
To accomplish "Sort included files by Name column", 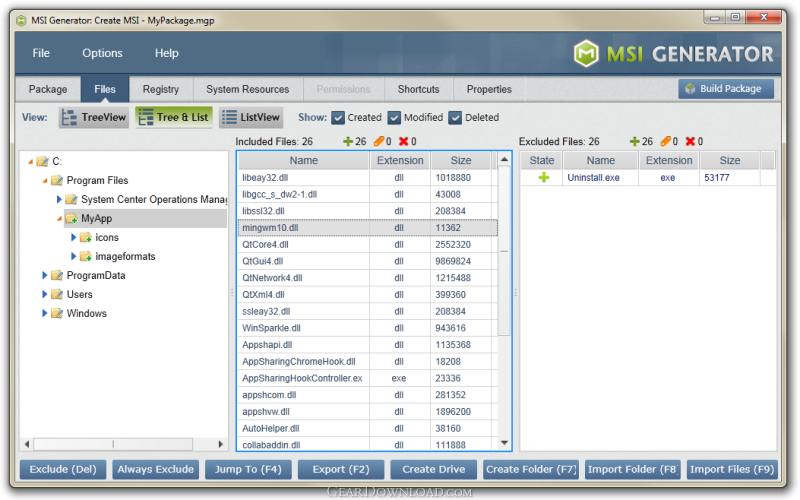I will coord(304,161).
